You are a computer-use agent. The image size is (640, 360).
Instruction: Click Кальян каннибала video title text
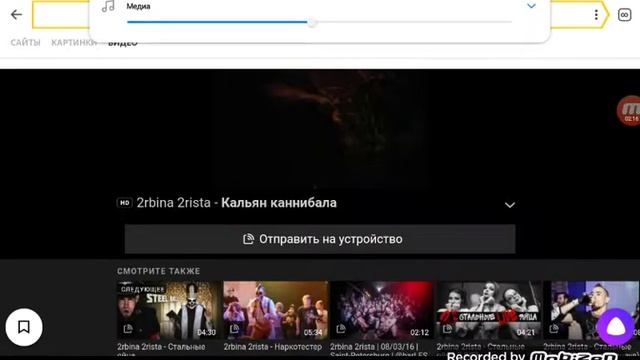[x=279, y=203]
